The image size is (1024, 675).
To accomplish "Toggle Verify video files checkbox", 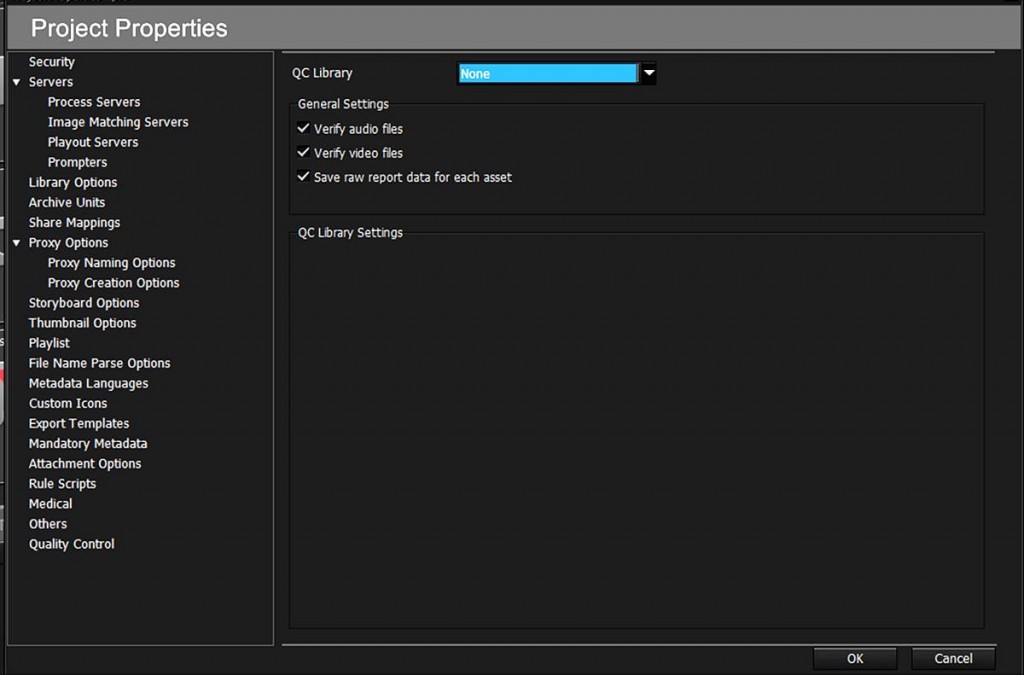I will click(303, 152).
